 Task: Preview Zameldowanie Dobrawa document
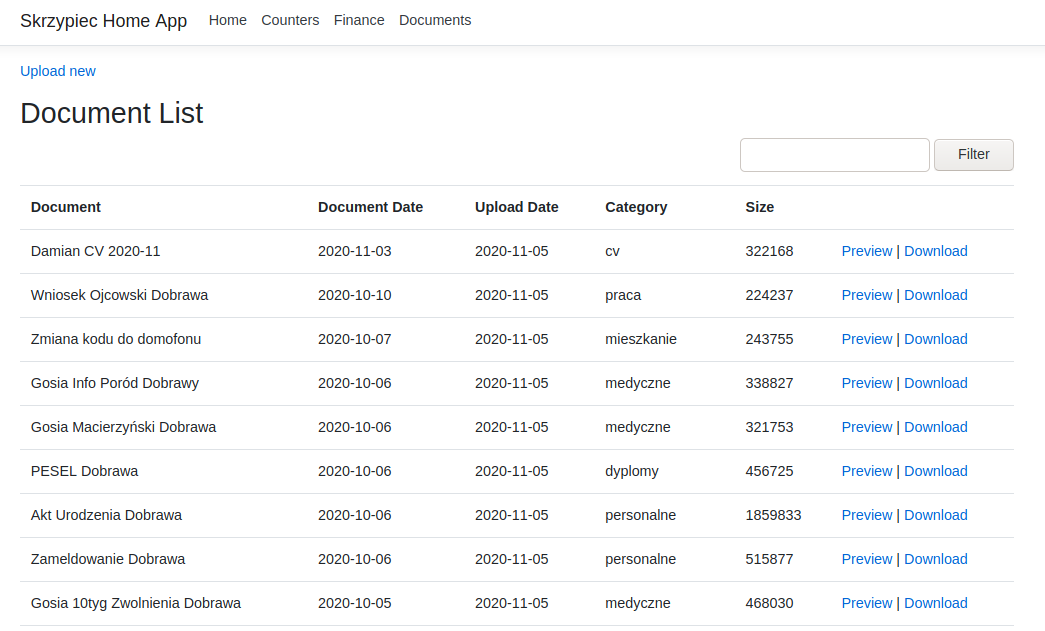[866, 559]
